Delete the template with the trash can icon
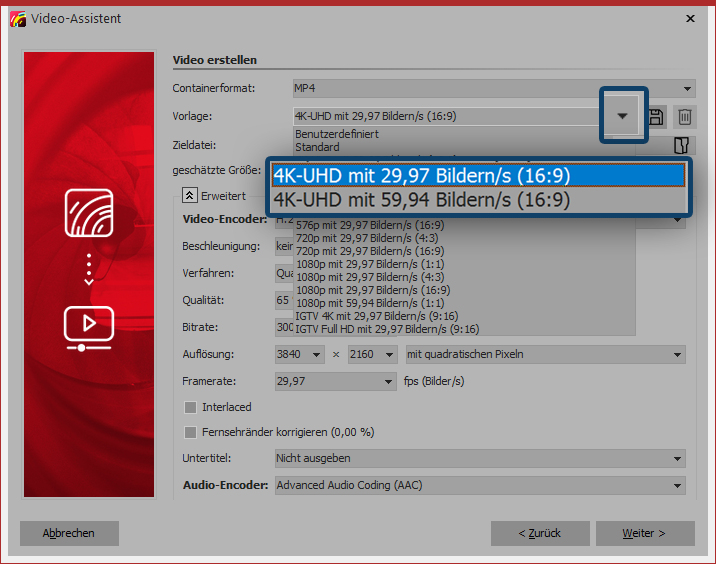Screen dimensions: 716x564 pyautogui.click(x=684, y=117)
